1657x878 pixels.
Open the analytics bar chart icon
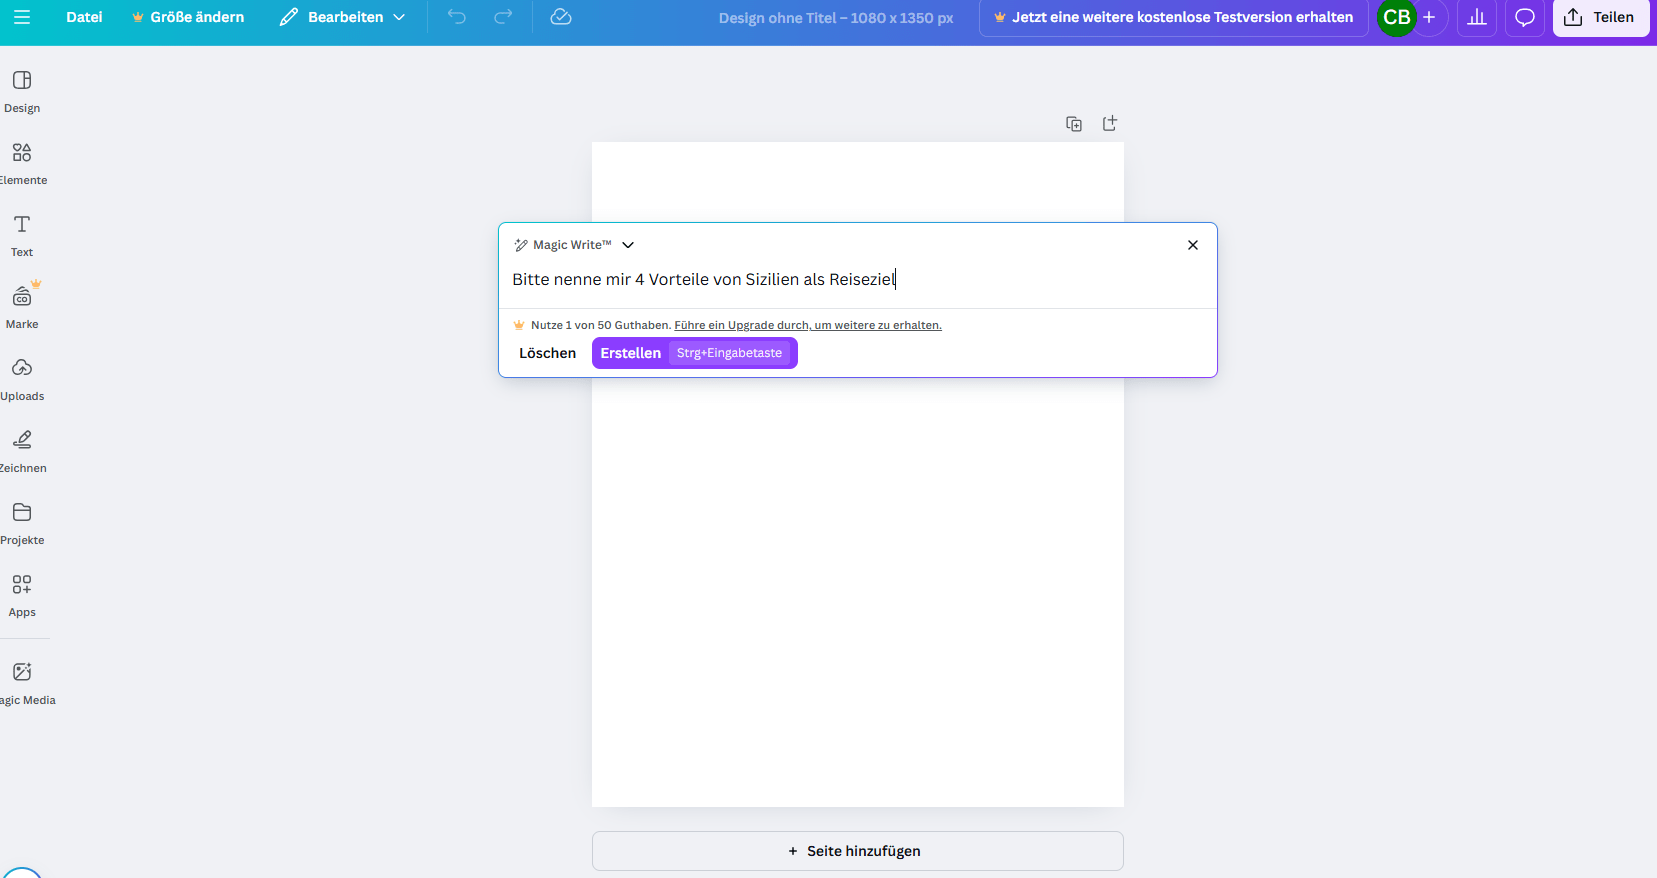click(x=1477, y=17)
